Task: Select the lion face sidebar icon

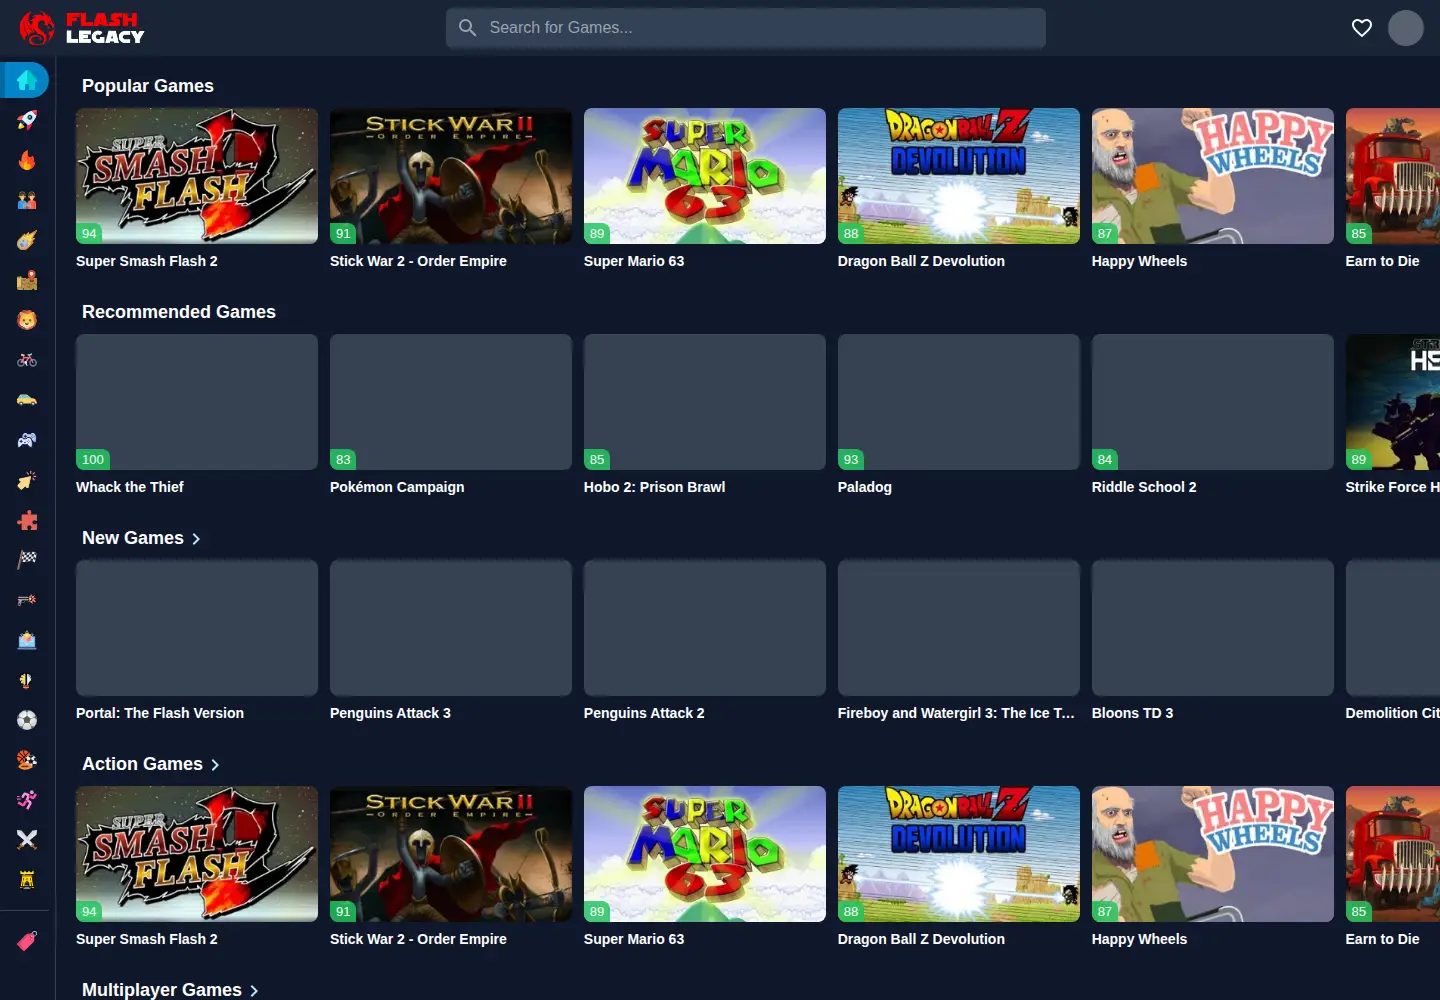Action: point(27,320)
